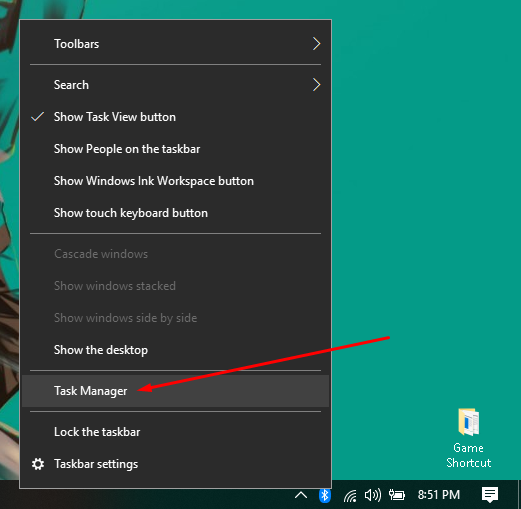Select the Game Shortcut desktop folder

pos(468,438)
